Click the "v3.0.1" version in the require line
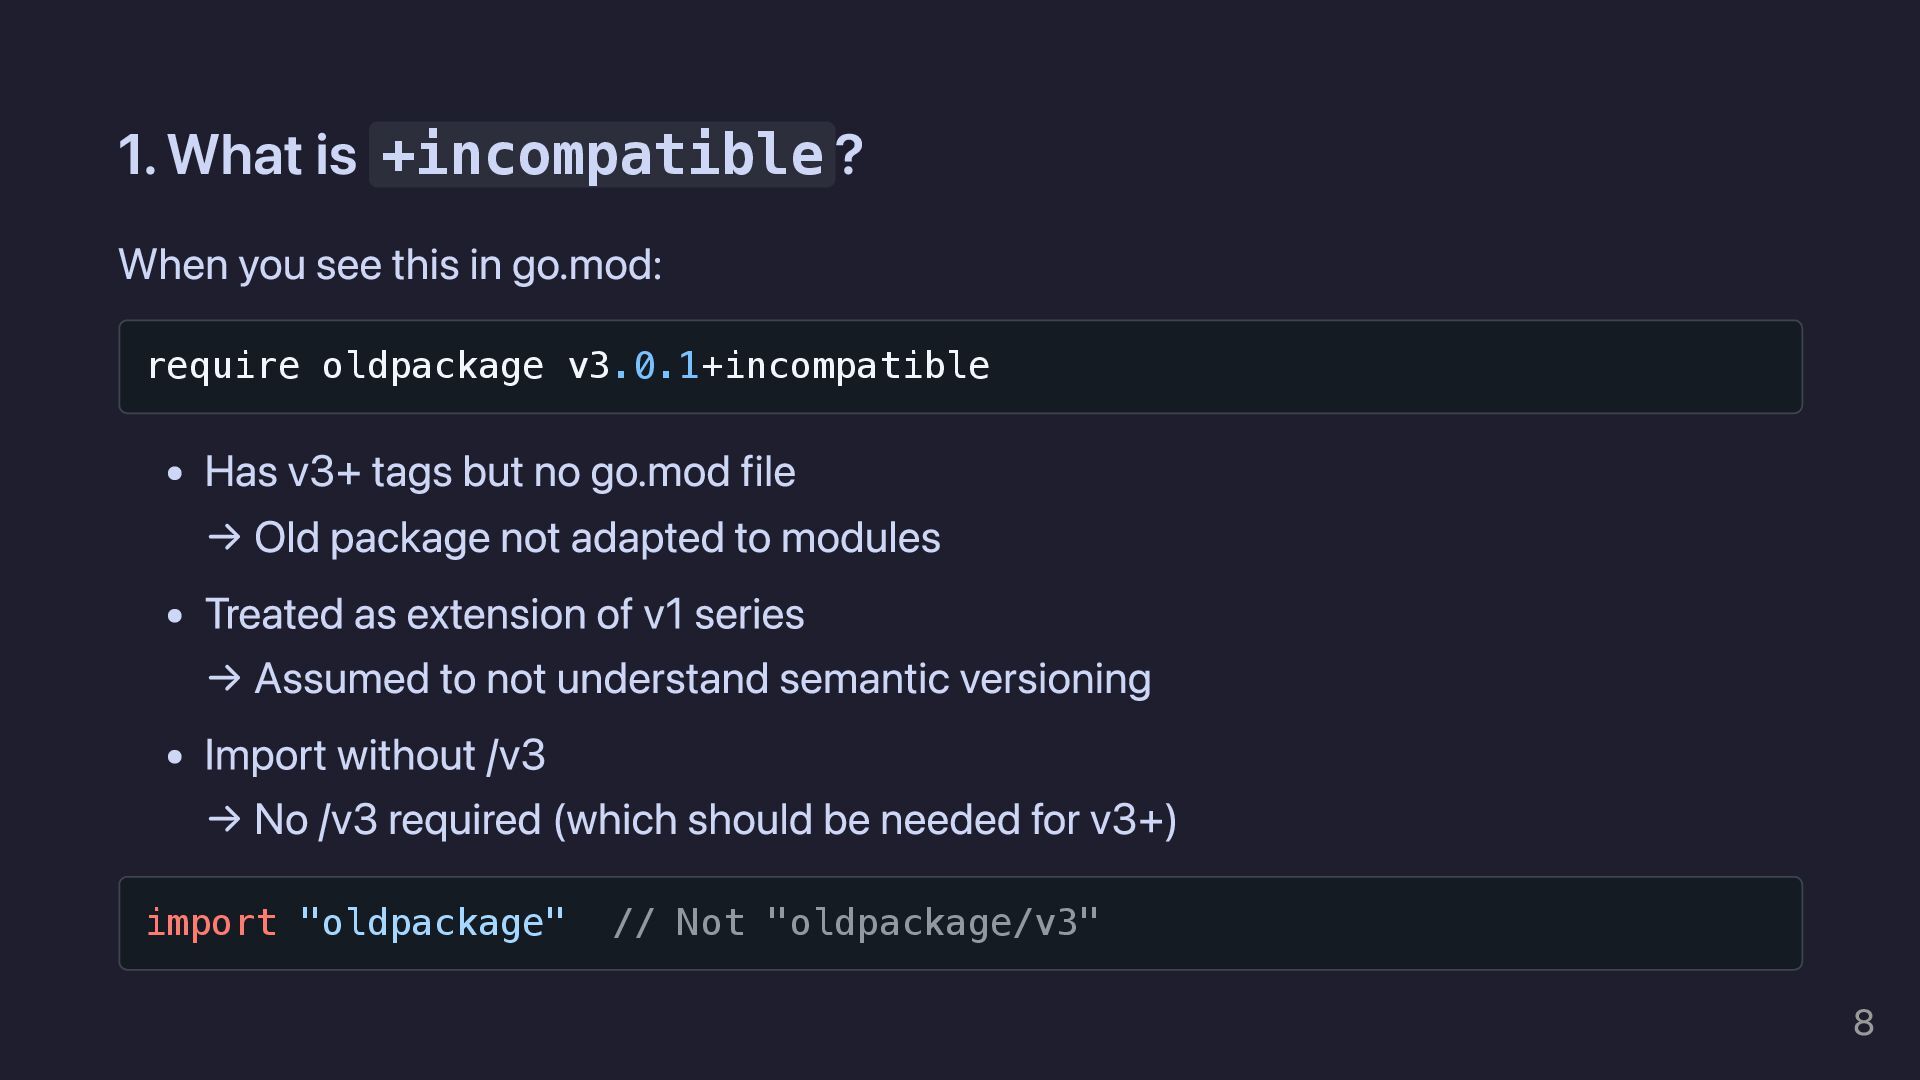 point(633,366)
